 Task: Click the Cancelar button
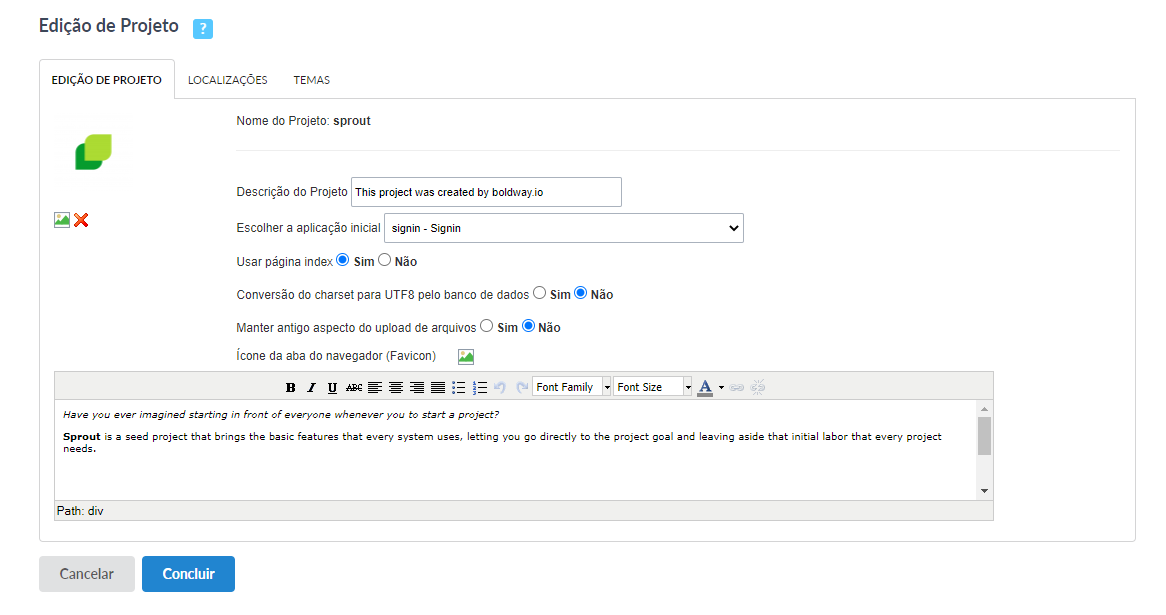(x=87, y=574)
